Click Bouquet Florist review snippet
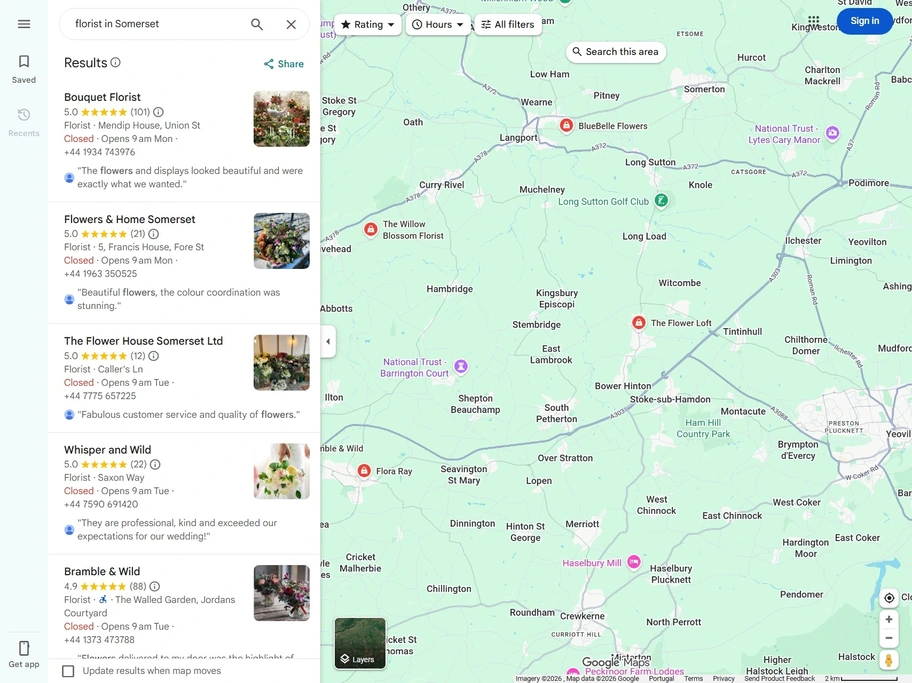Viewport: 912px width, 683px height. click(190, 177)
